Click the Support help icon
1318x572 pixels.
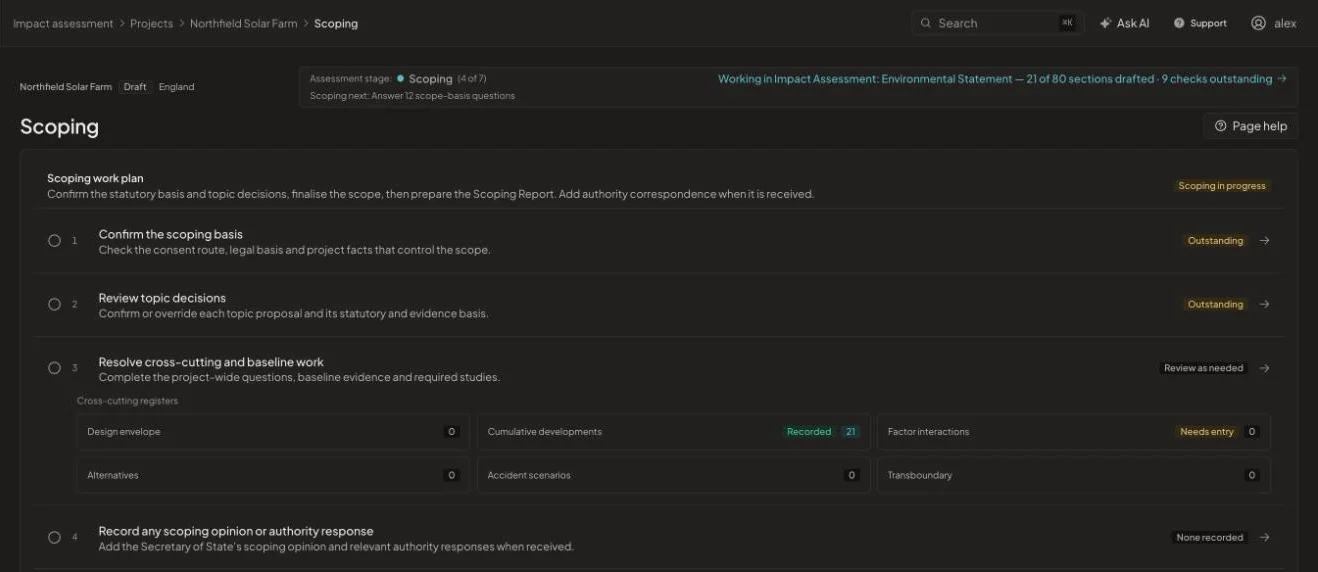(1179, 23)
